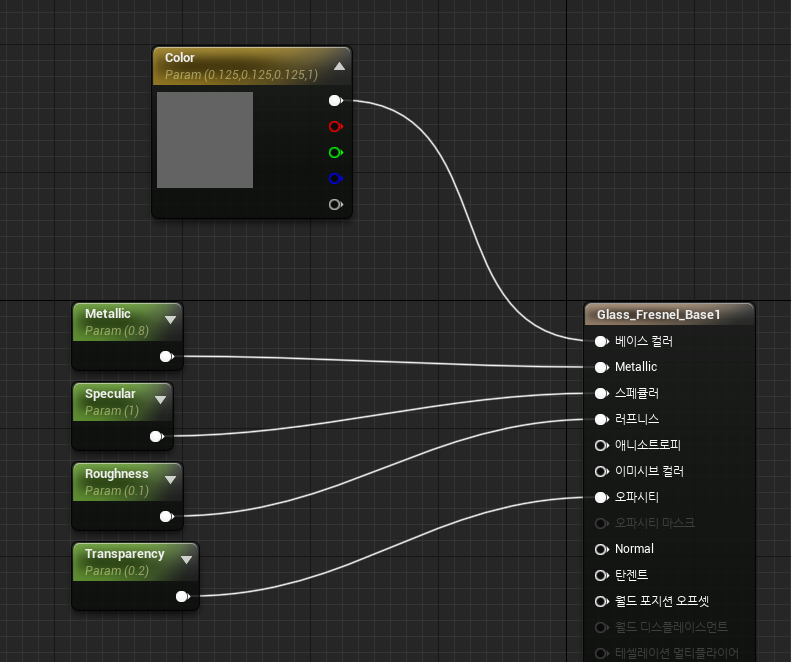Click the 베이스 컬러 input pin
The width and height of the screenshot is (791, 662).
(x=601, y=342)
